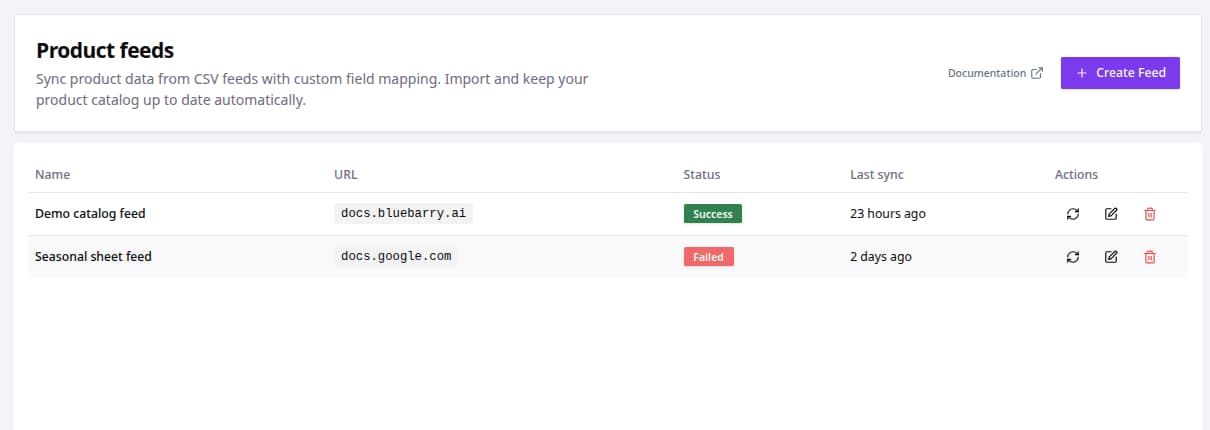1210x430 pixels.
Task: Sync the Demo catalog feed
Action: (x=1072, y=214)
